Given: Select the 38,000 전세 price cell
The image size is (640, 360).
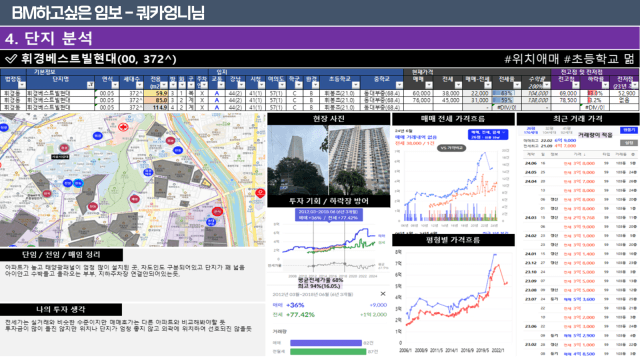Looking at the screenshot, I should (447, 93).
